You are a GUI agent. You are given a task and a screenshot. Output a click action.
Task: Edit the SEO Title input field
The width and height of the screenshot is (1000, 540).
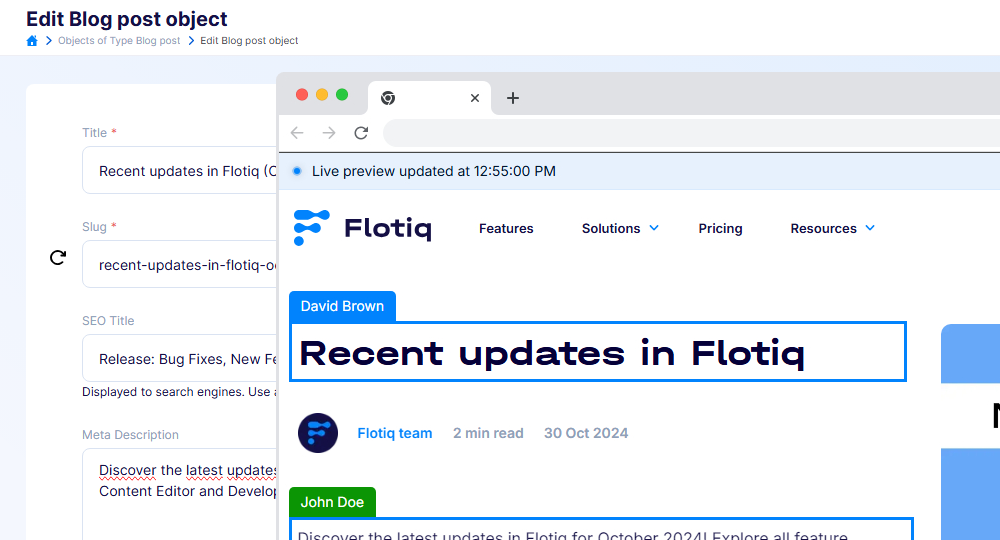(180, 358)
